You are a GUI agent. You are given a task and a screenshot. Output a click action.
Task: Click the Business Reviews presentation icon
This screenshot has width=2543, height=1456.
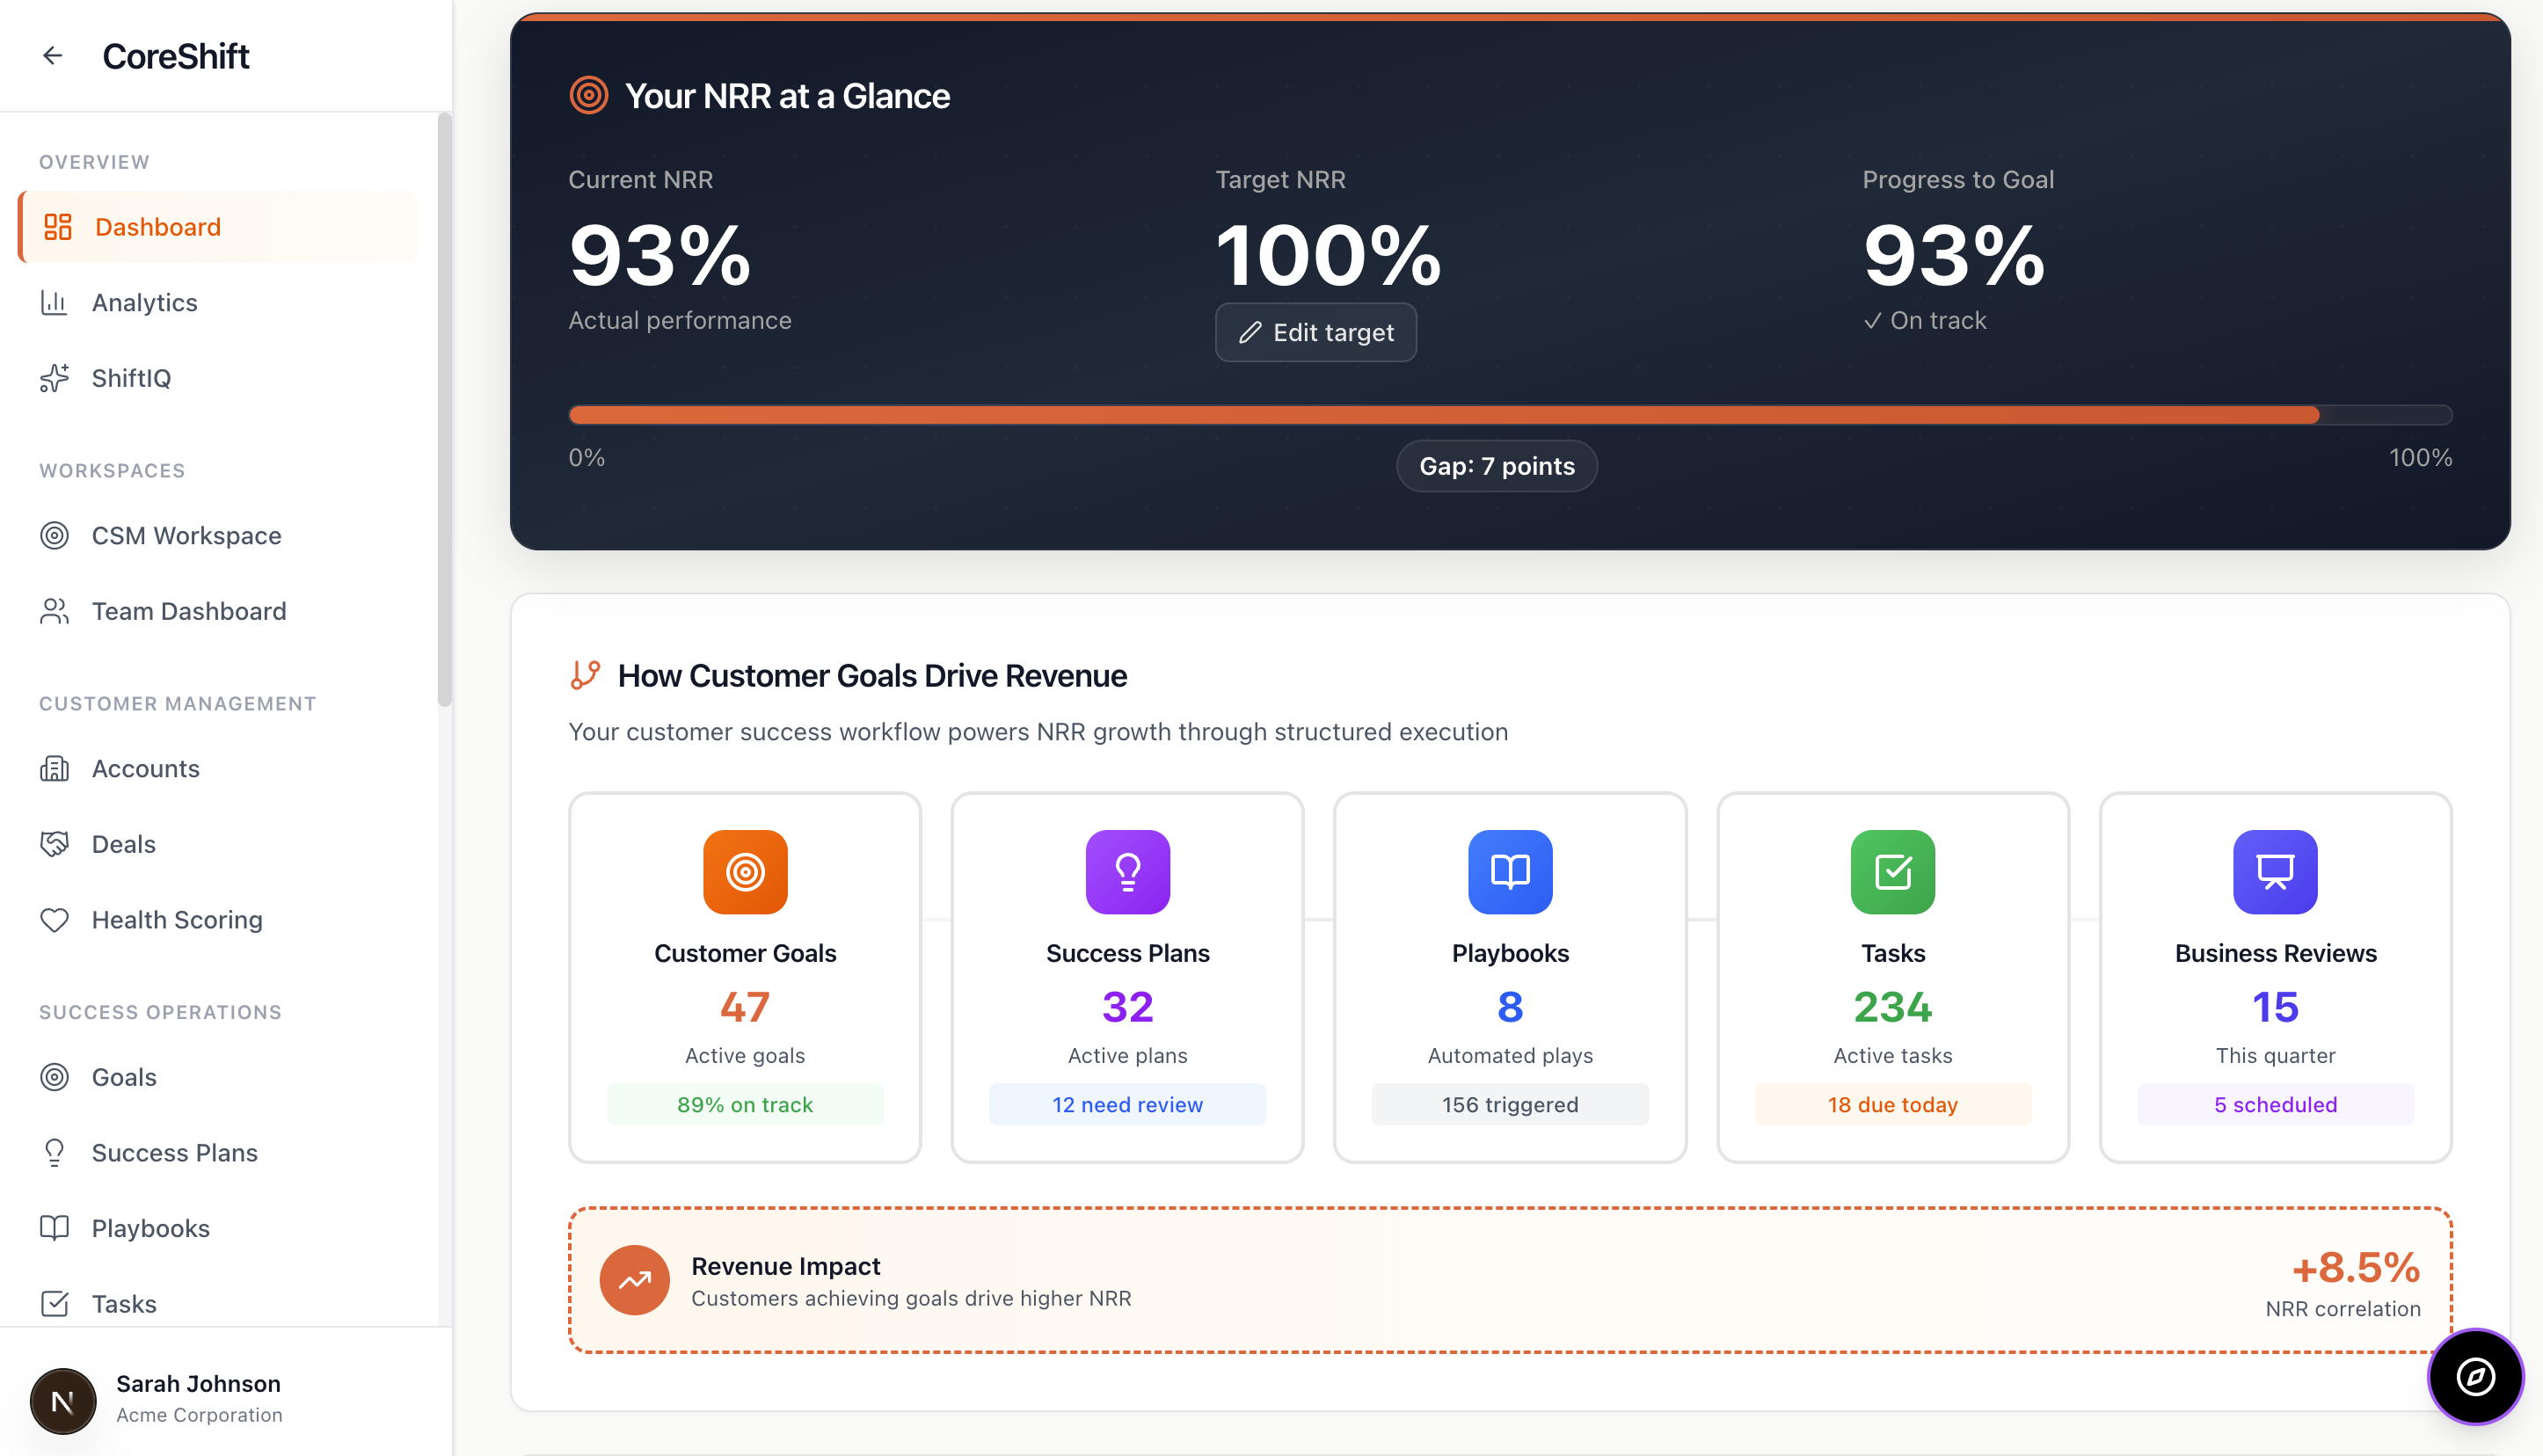click(2274, 871)
